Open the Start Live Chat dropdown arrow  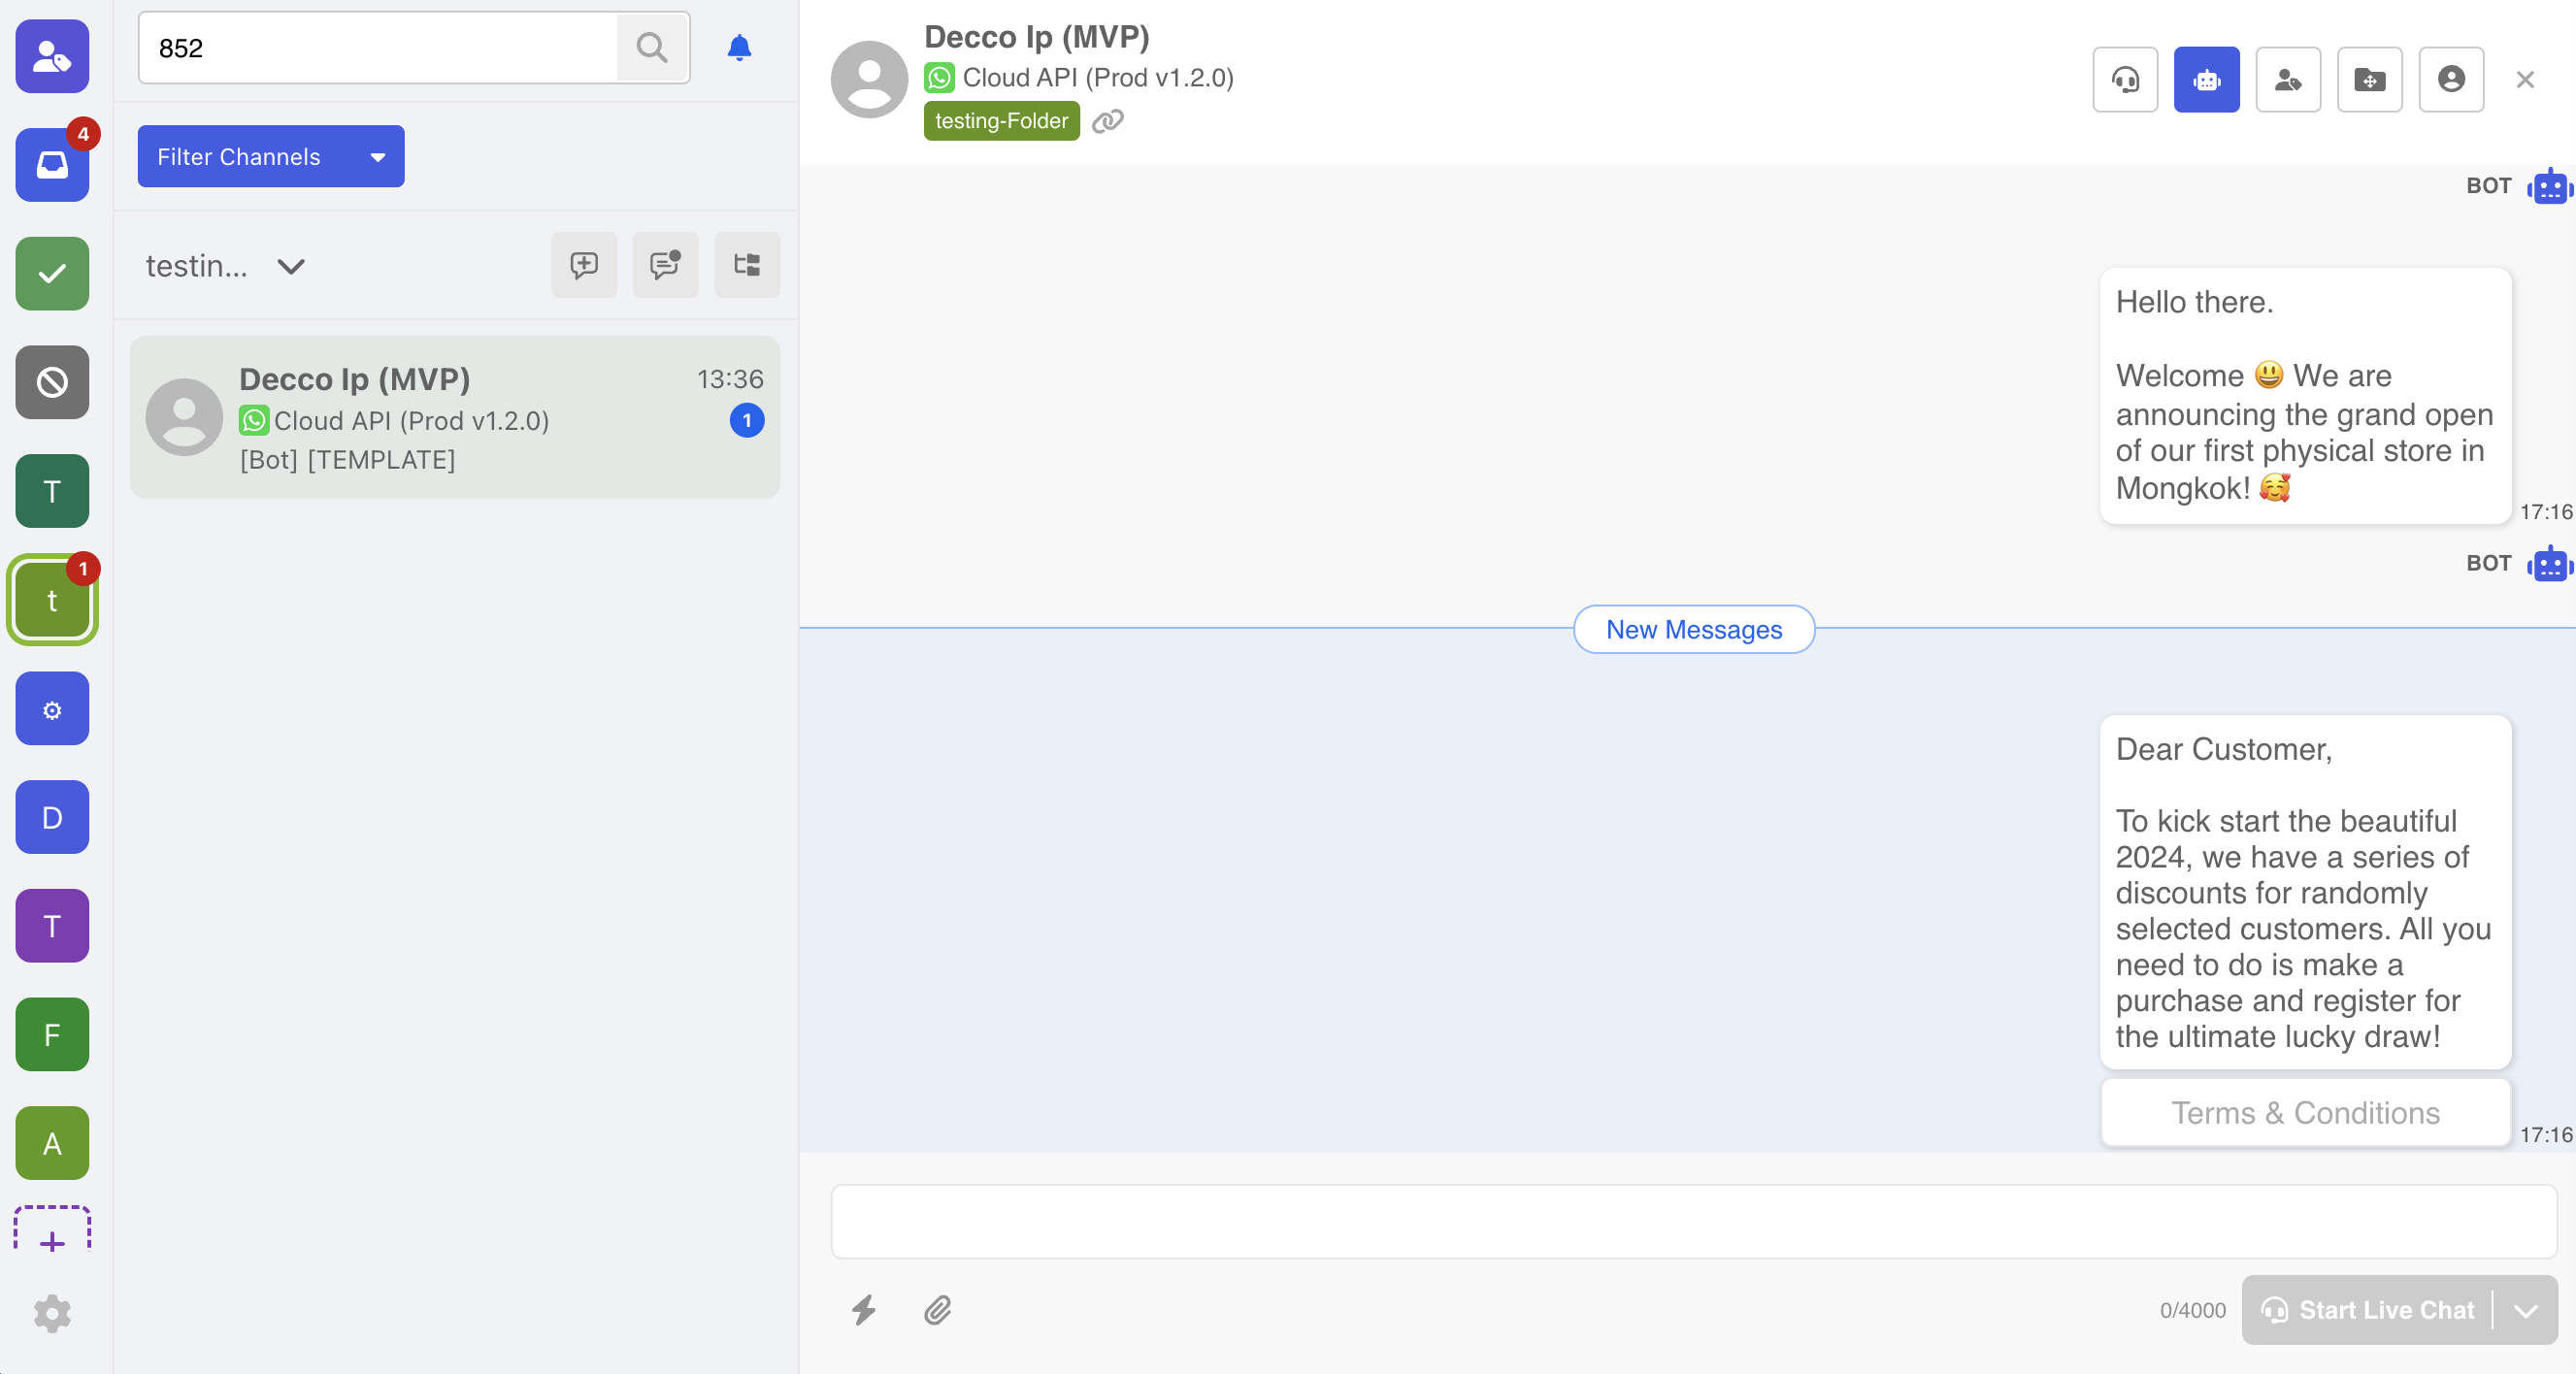click(2526, 1310)
